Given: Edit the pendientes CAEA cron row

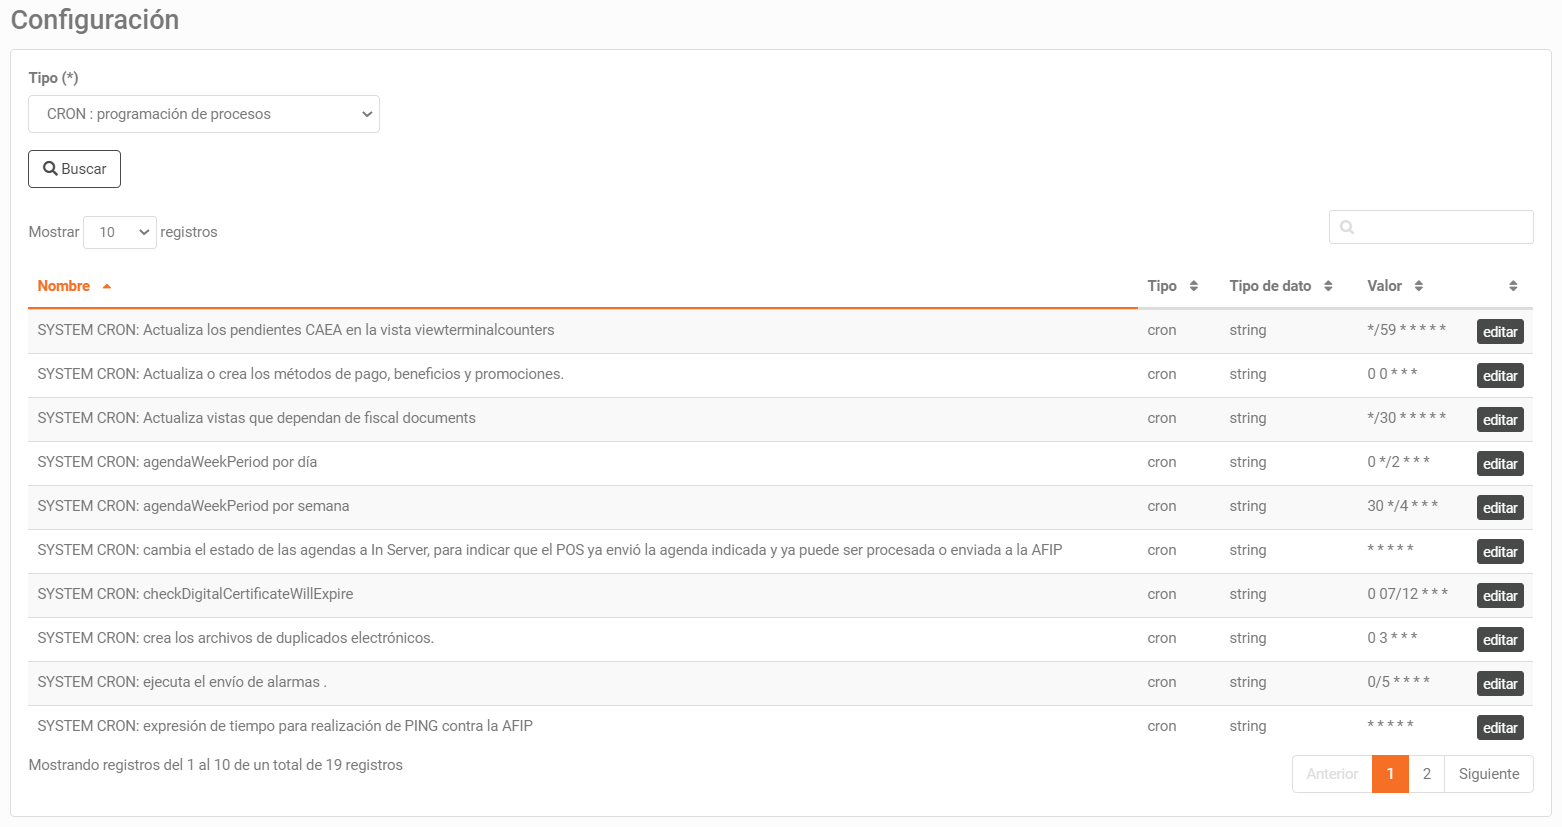Looking at the screenshot, I should pyautogui.click(x=1500, y=332).
